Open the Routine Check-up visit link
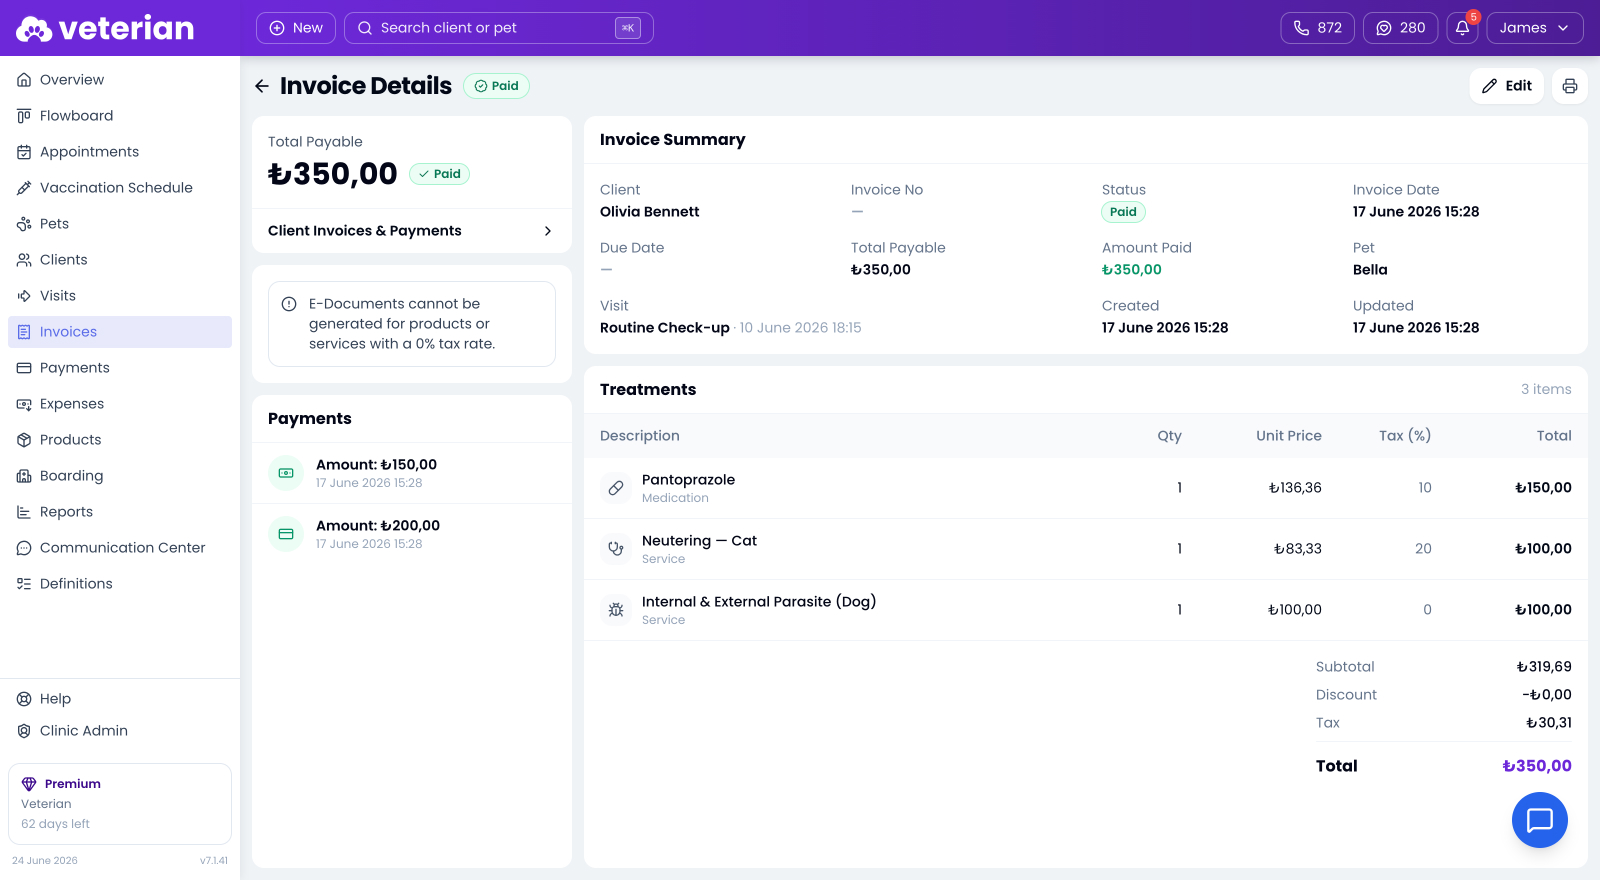Viewport: 1600px width, 880px height. [x=665, y=328]
